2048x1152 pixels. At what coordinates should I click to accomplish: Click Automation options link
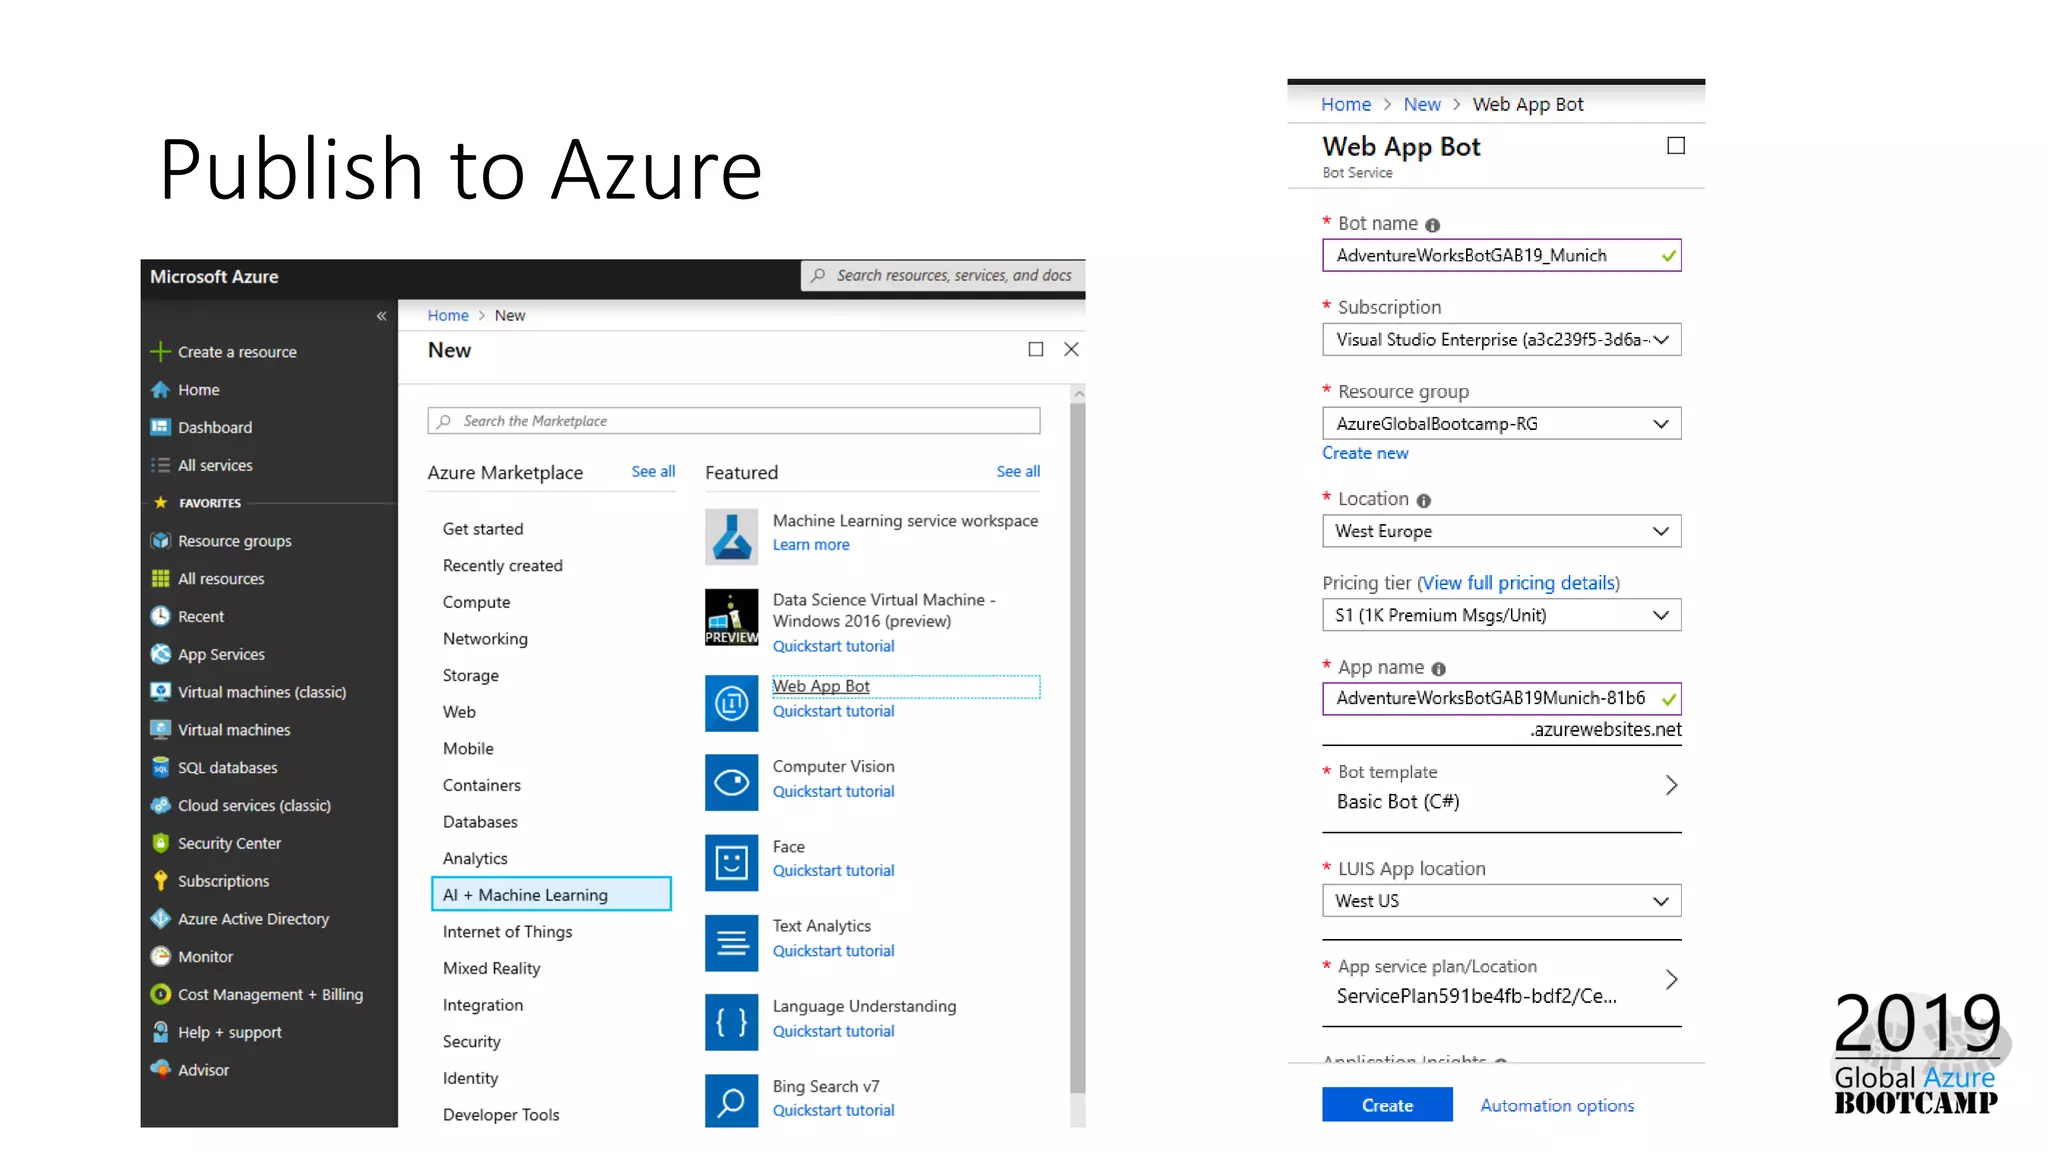[1557, 1105]
